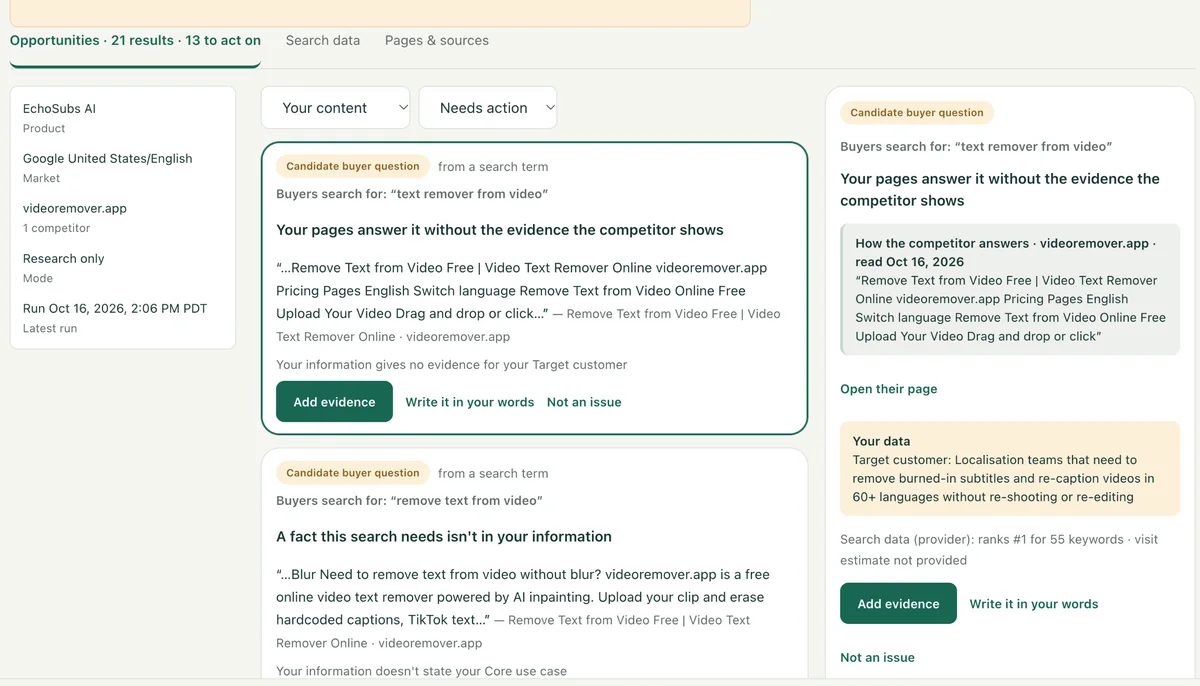1200x686 pixels.
Task: Click Not an issue in detail panel
Action: click(x=877, y=657)
